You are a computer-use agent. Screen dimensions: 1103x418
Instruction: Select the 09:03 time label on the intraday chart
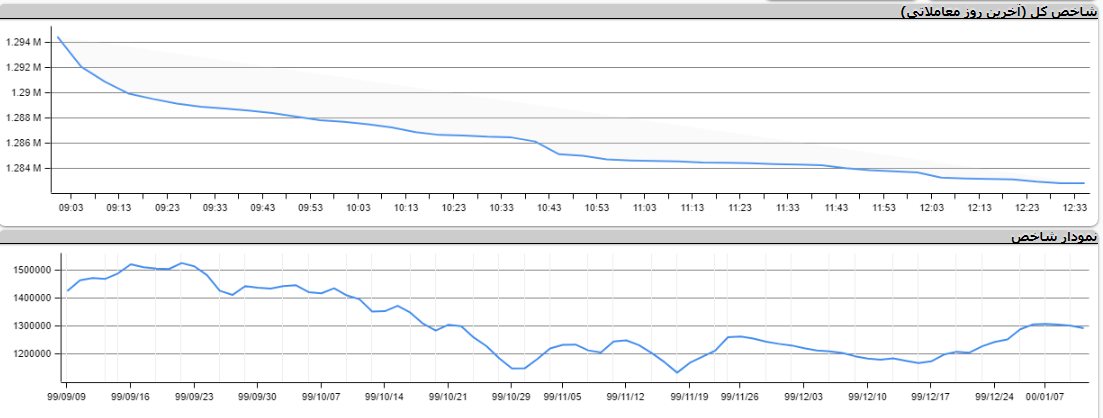71,208
